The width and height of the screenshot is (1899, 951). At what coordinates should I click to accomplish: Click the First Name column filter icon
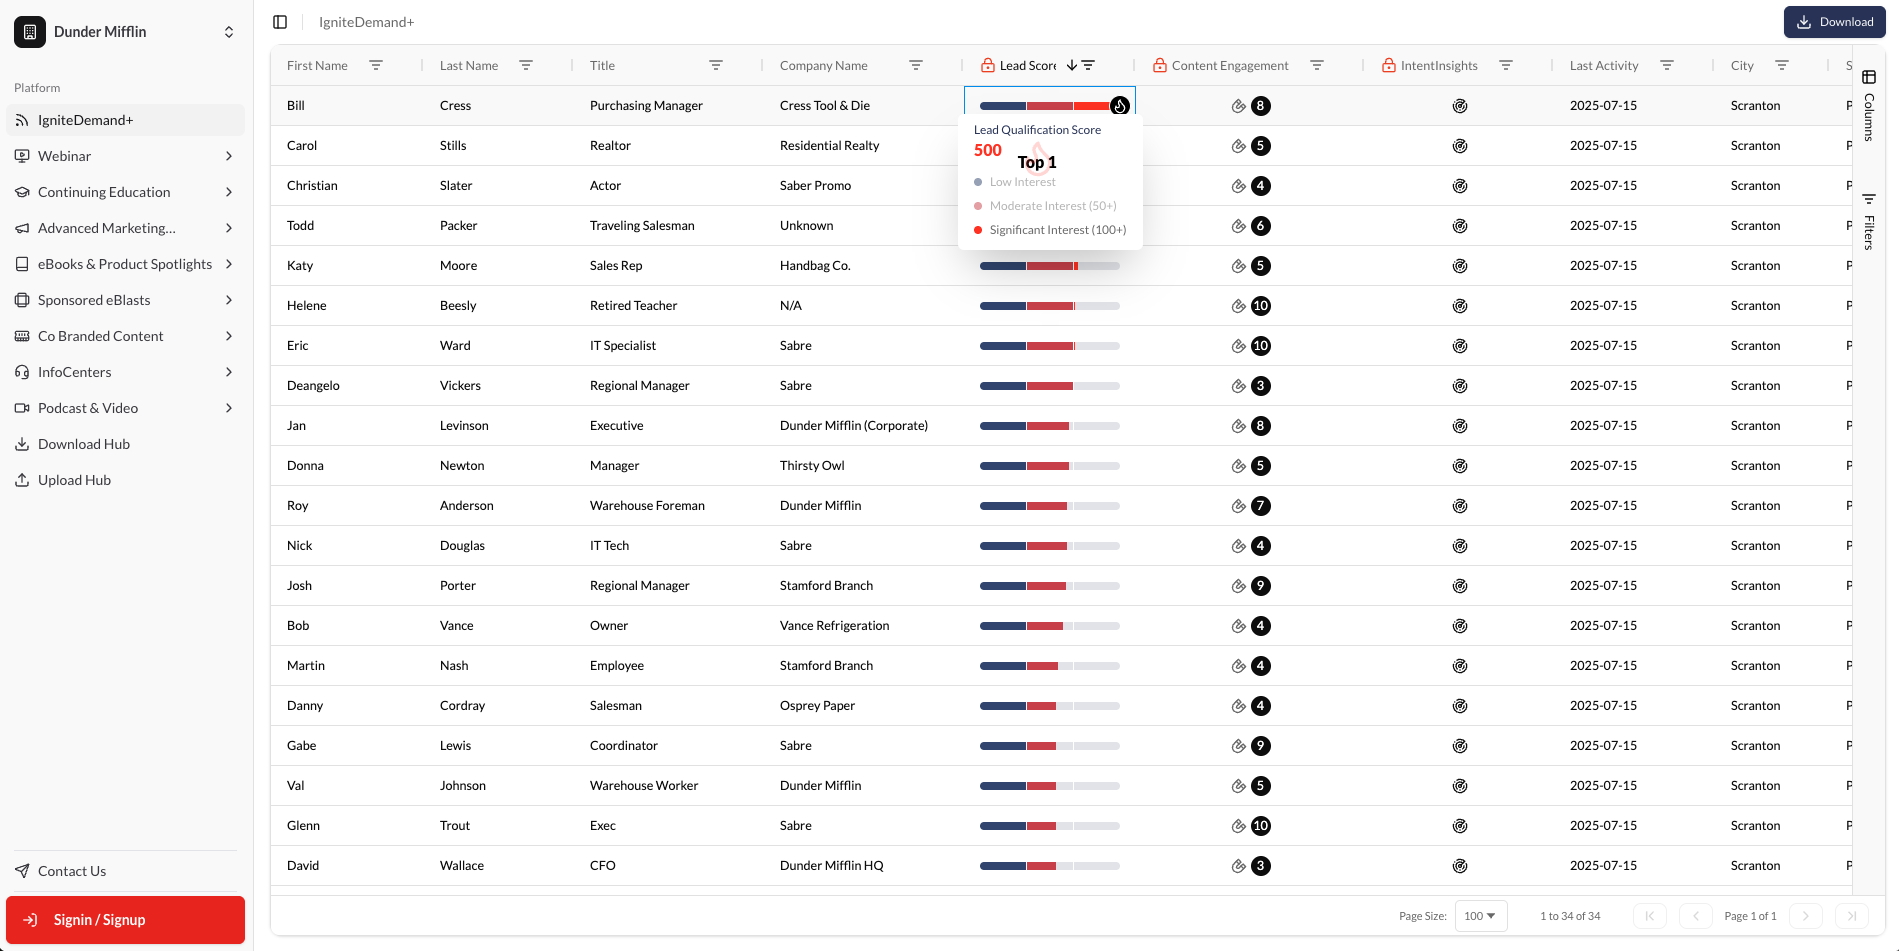(376, 65)
